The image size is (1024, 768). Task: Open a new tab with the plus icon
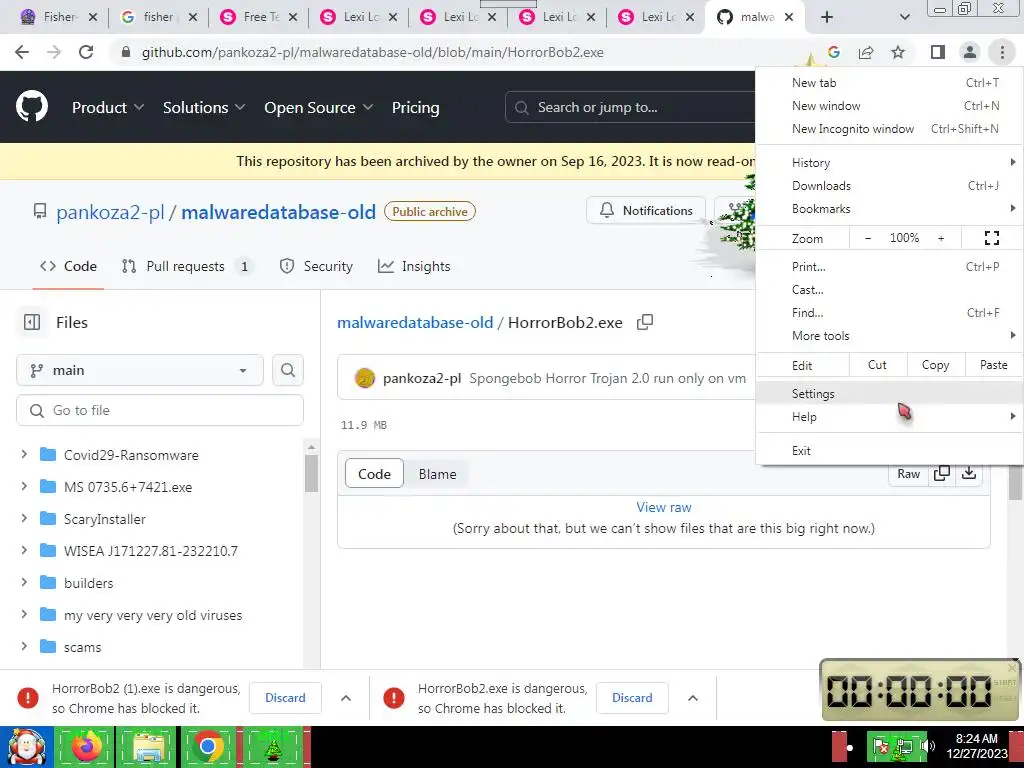[x=827, y=17]
